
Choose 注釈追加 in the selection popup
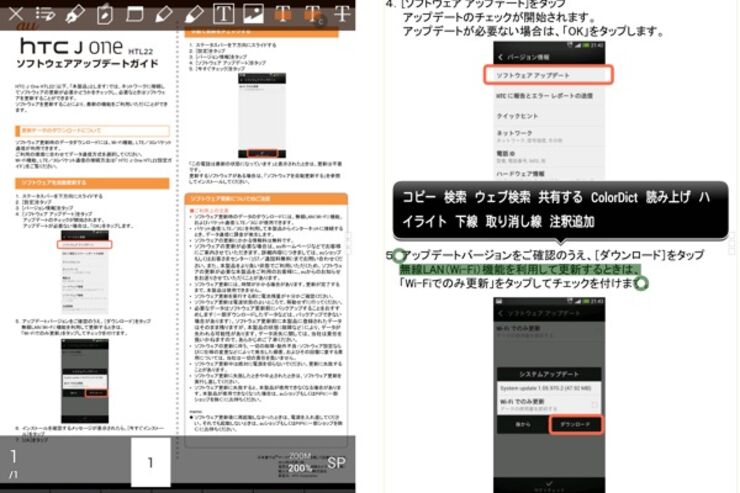[x=572, y=221]
